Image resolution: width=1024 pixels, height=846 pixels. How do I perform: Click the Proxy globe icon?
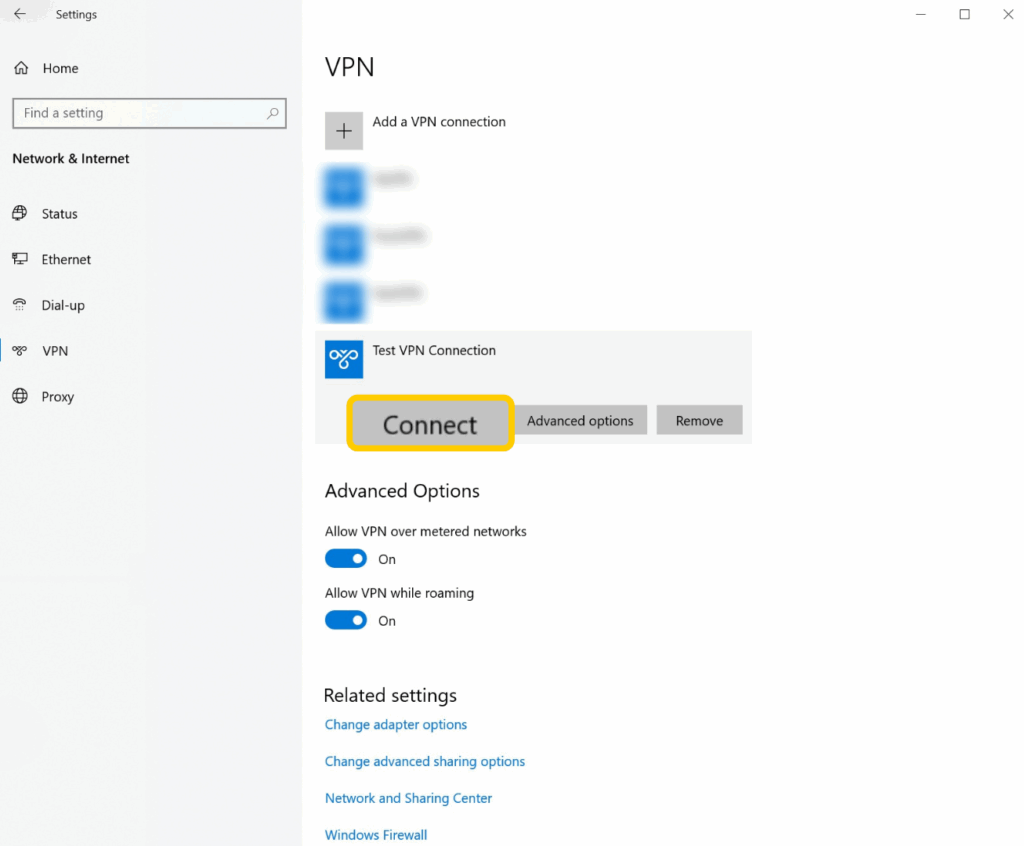(20, 396)
